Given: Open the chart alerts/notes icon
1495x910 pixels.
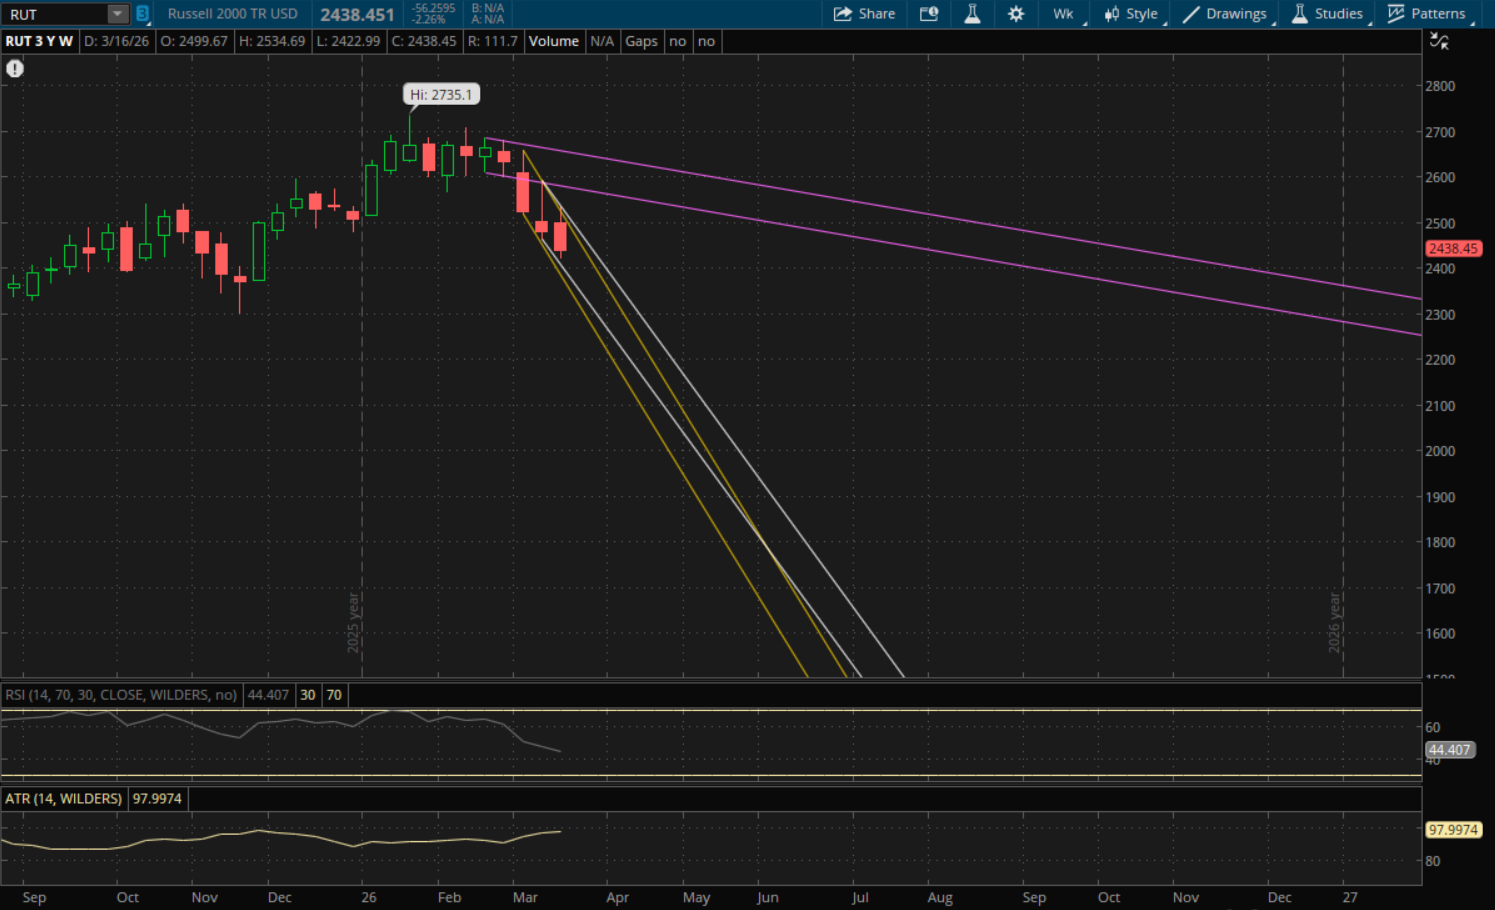Looking at the screenshot, I should click(929, 14).
